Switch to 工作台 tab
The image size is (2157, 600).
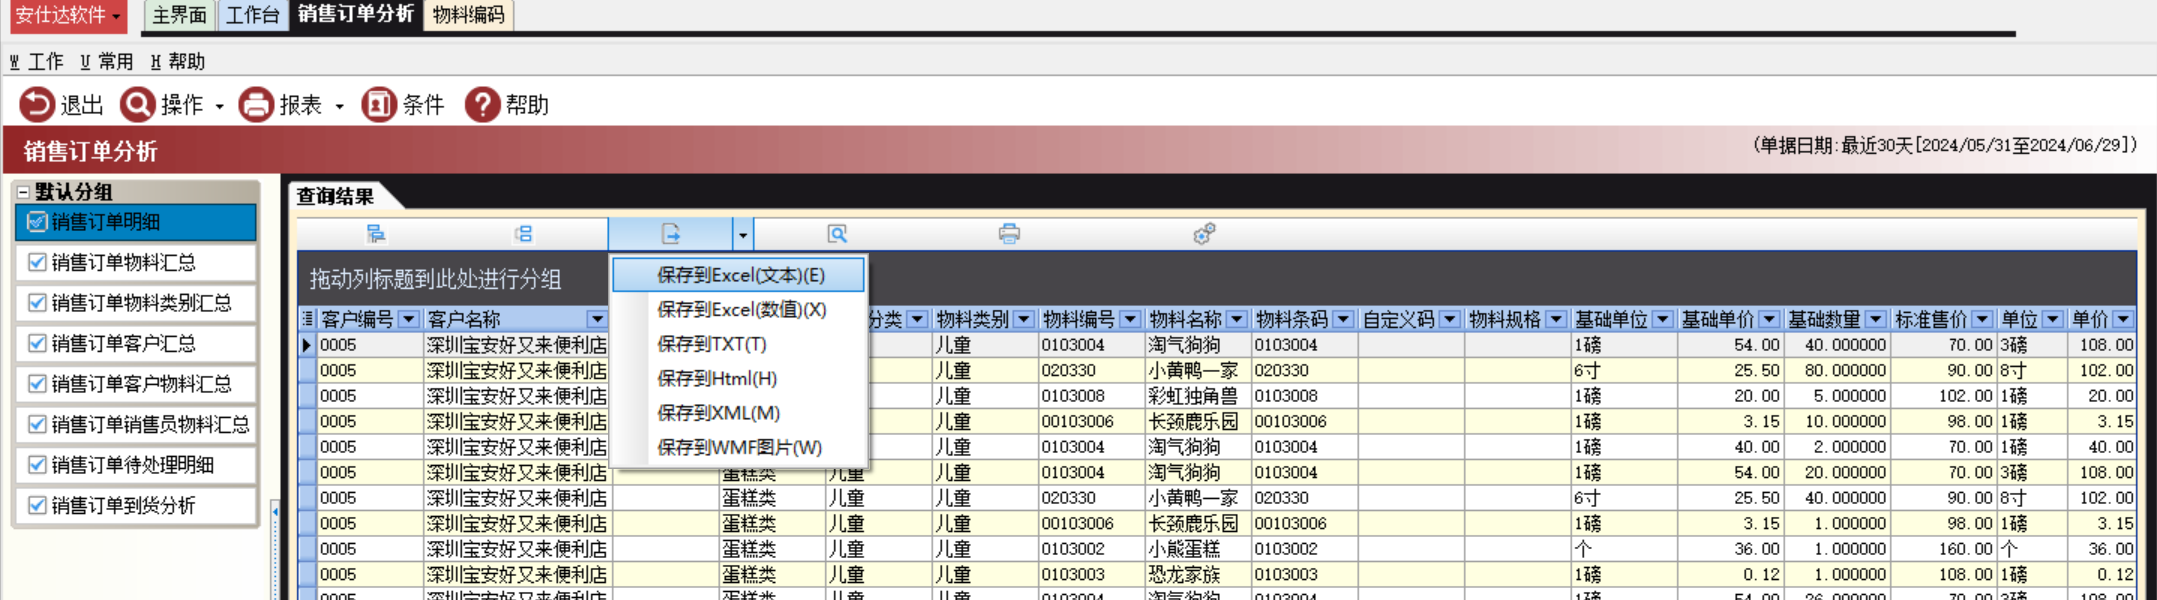(252, 15)
